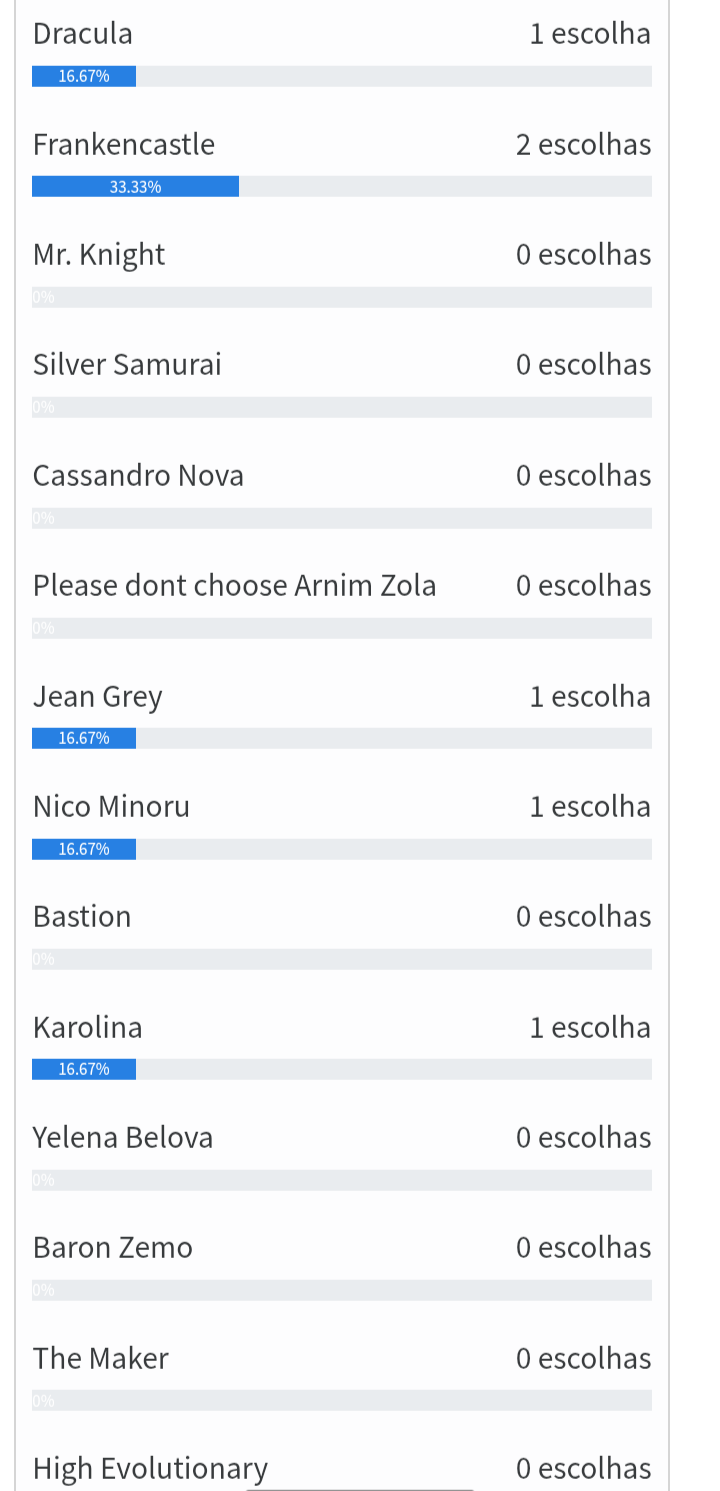The width and height of the screenshot is (720, 1491).
Task: Open the "1 escolha" count beside Nico Minoru
Action: [590, 807]
